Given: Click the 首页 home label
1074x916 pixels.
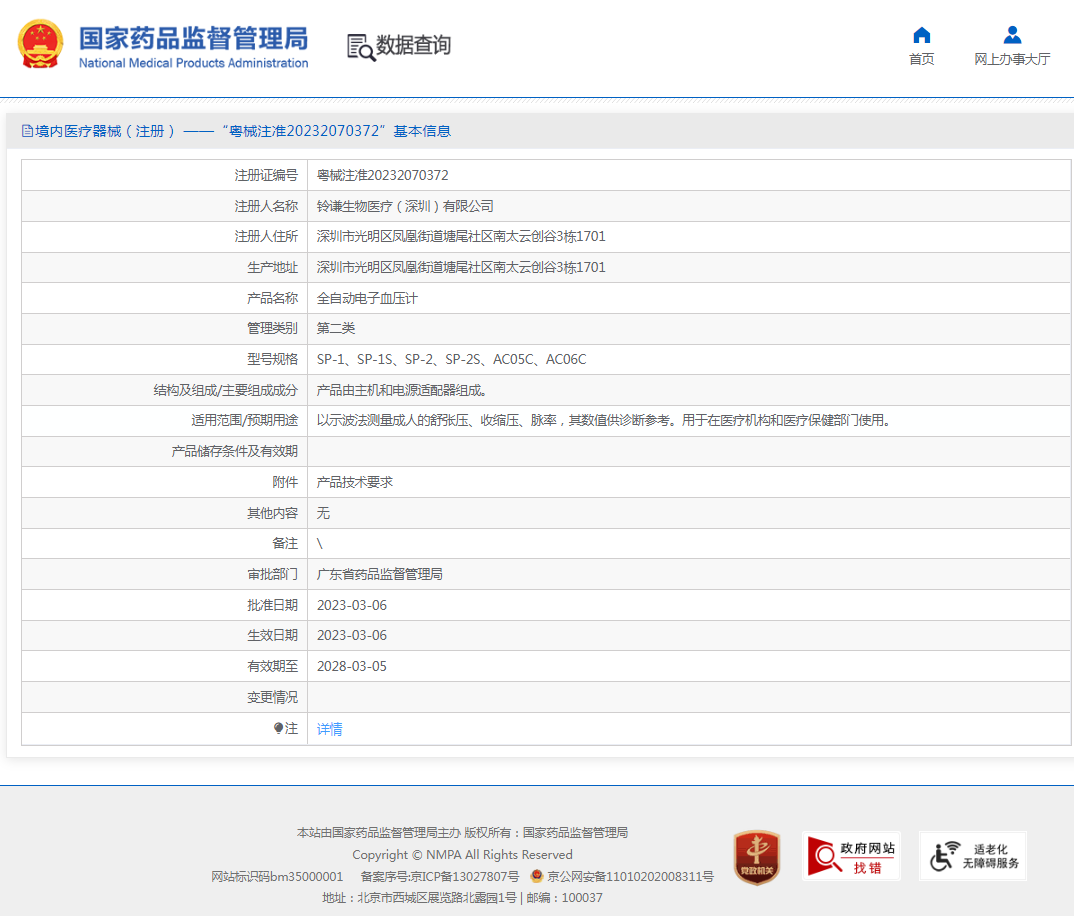Looking at the screenshot, I should click(x=921, y=60).
